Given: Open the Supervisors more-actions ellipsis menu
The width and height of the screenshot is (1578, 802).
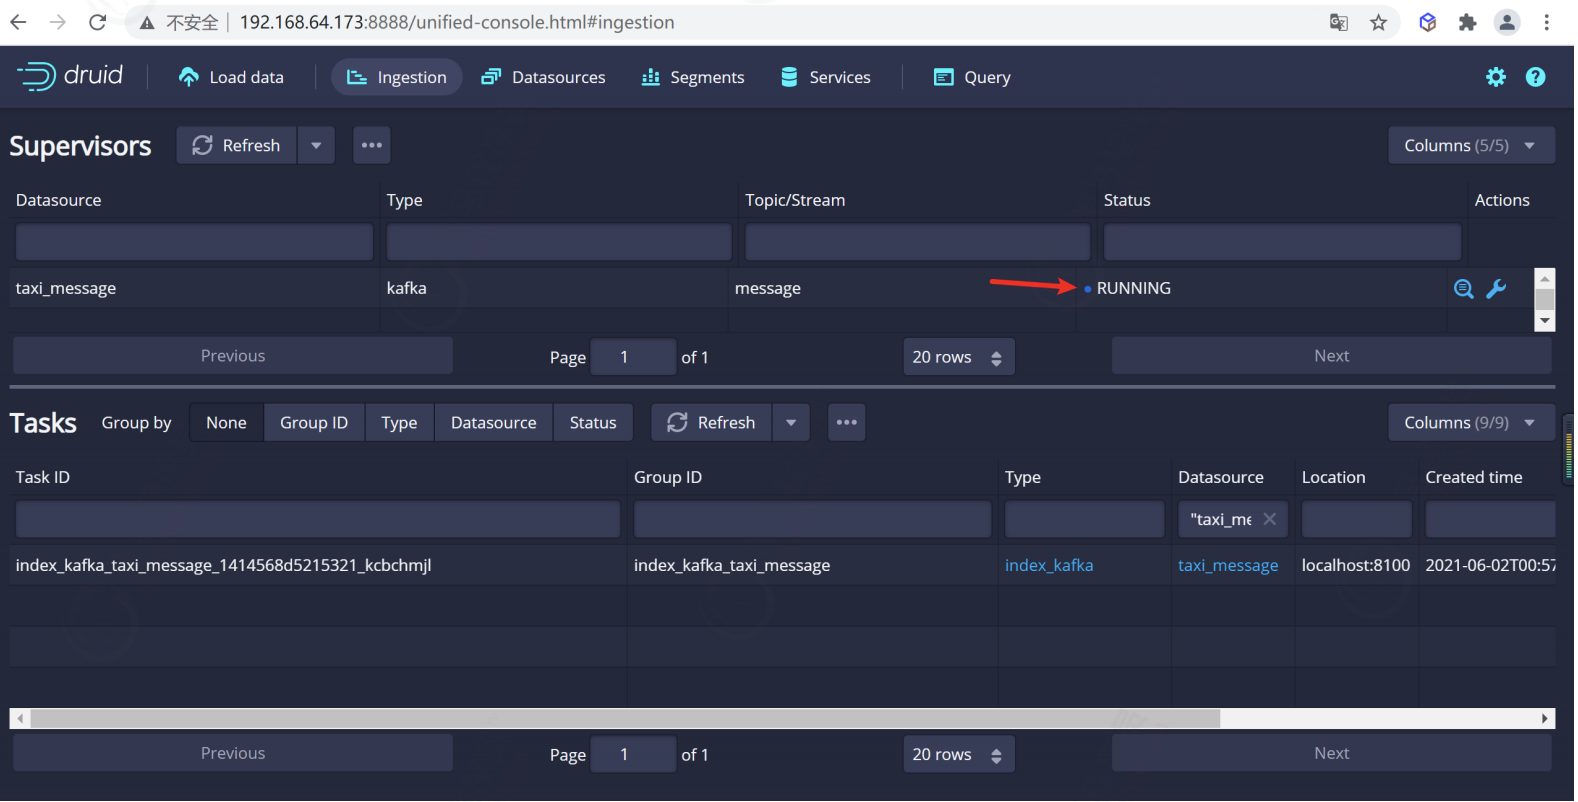Looking at the screenshot, I should click(x=372, y=145).
